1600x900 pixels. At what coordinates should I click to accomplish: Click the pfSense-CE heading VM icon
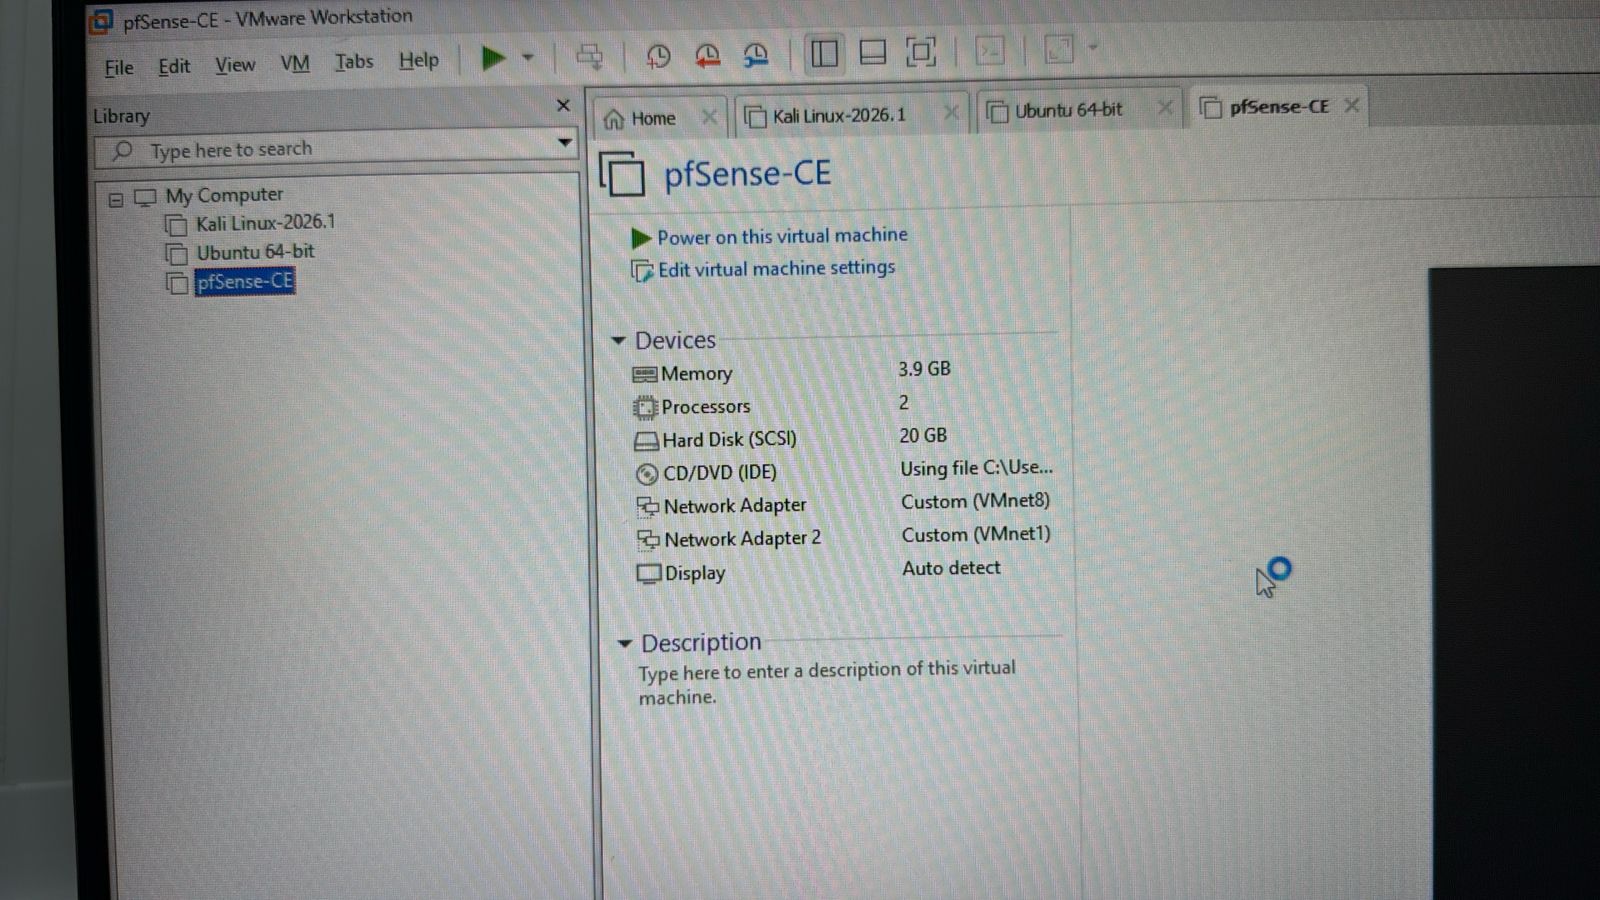click(x=622, y=174)
